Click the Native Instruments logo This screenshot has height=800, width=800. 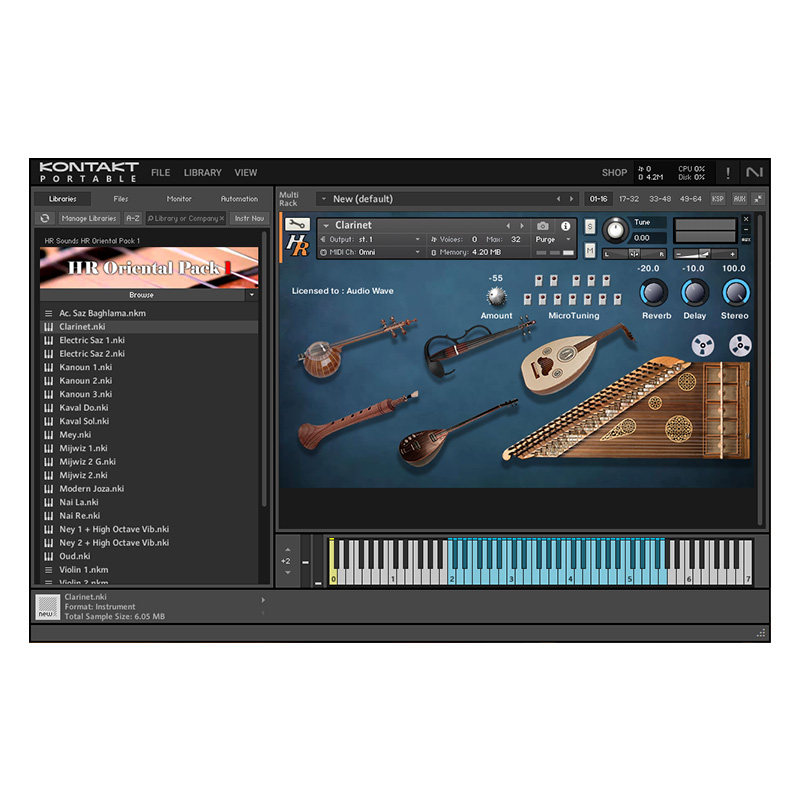[754, 172]
